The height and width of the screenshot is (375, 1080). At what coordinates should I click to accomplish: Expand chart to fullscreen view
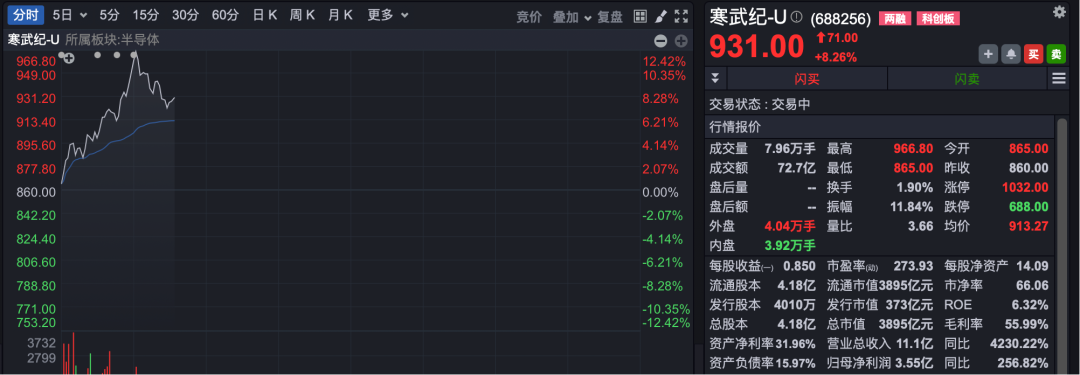point(681,17)
